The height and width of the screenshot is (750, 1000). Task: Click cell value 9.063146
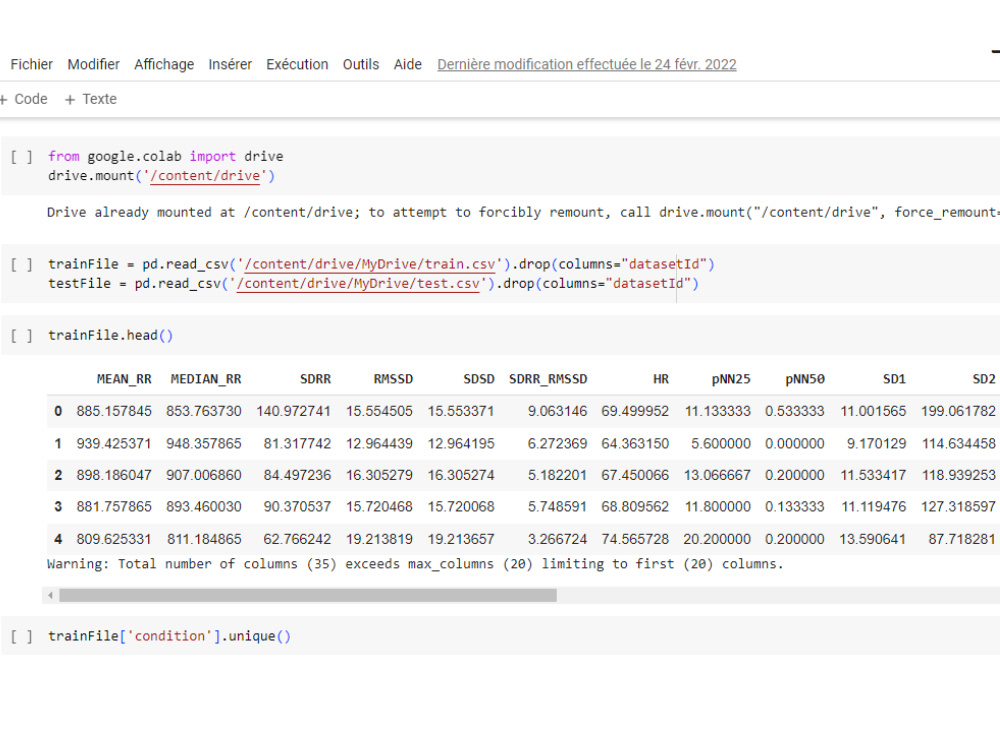pyautogui.click(x=557, y=412)
